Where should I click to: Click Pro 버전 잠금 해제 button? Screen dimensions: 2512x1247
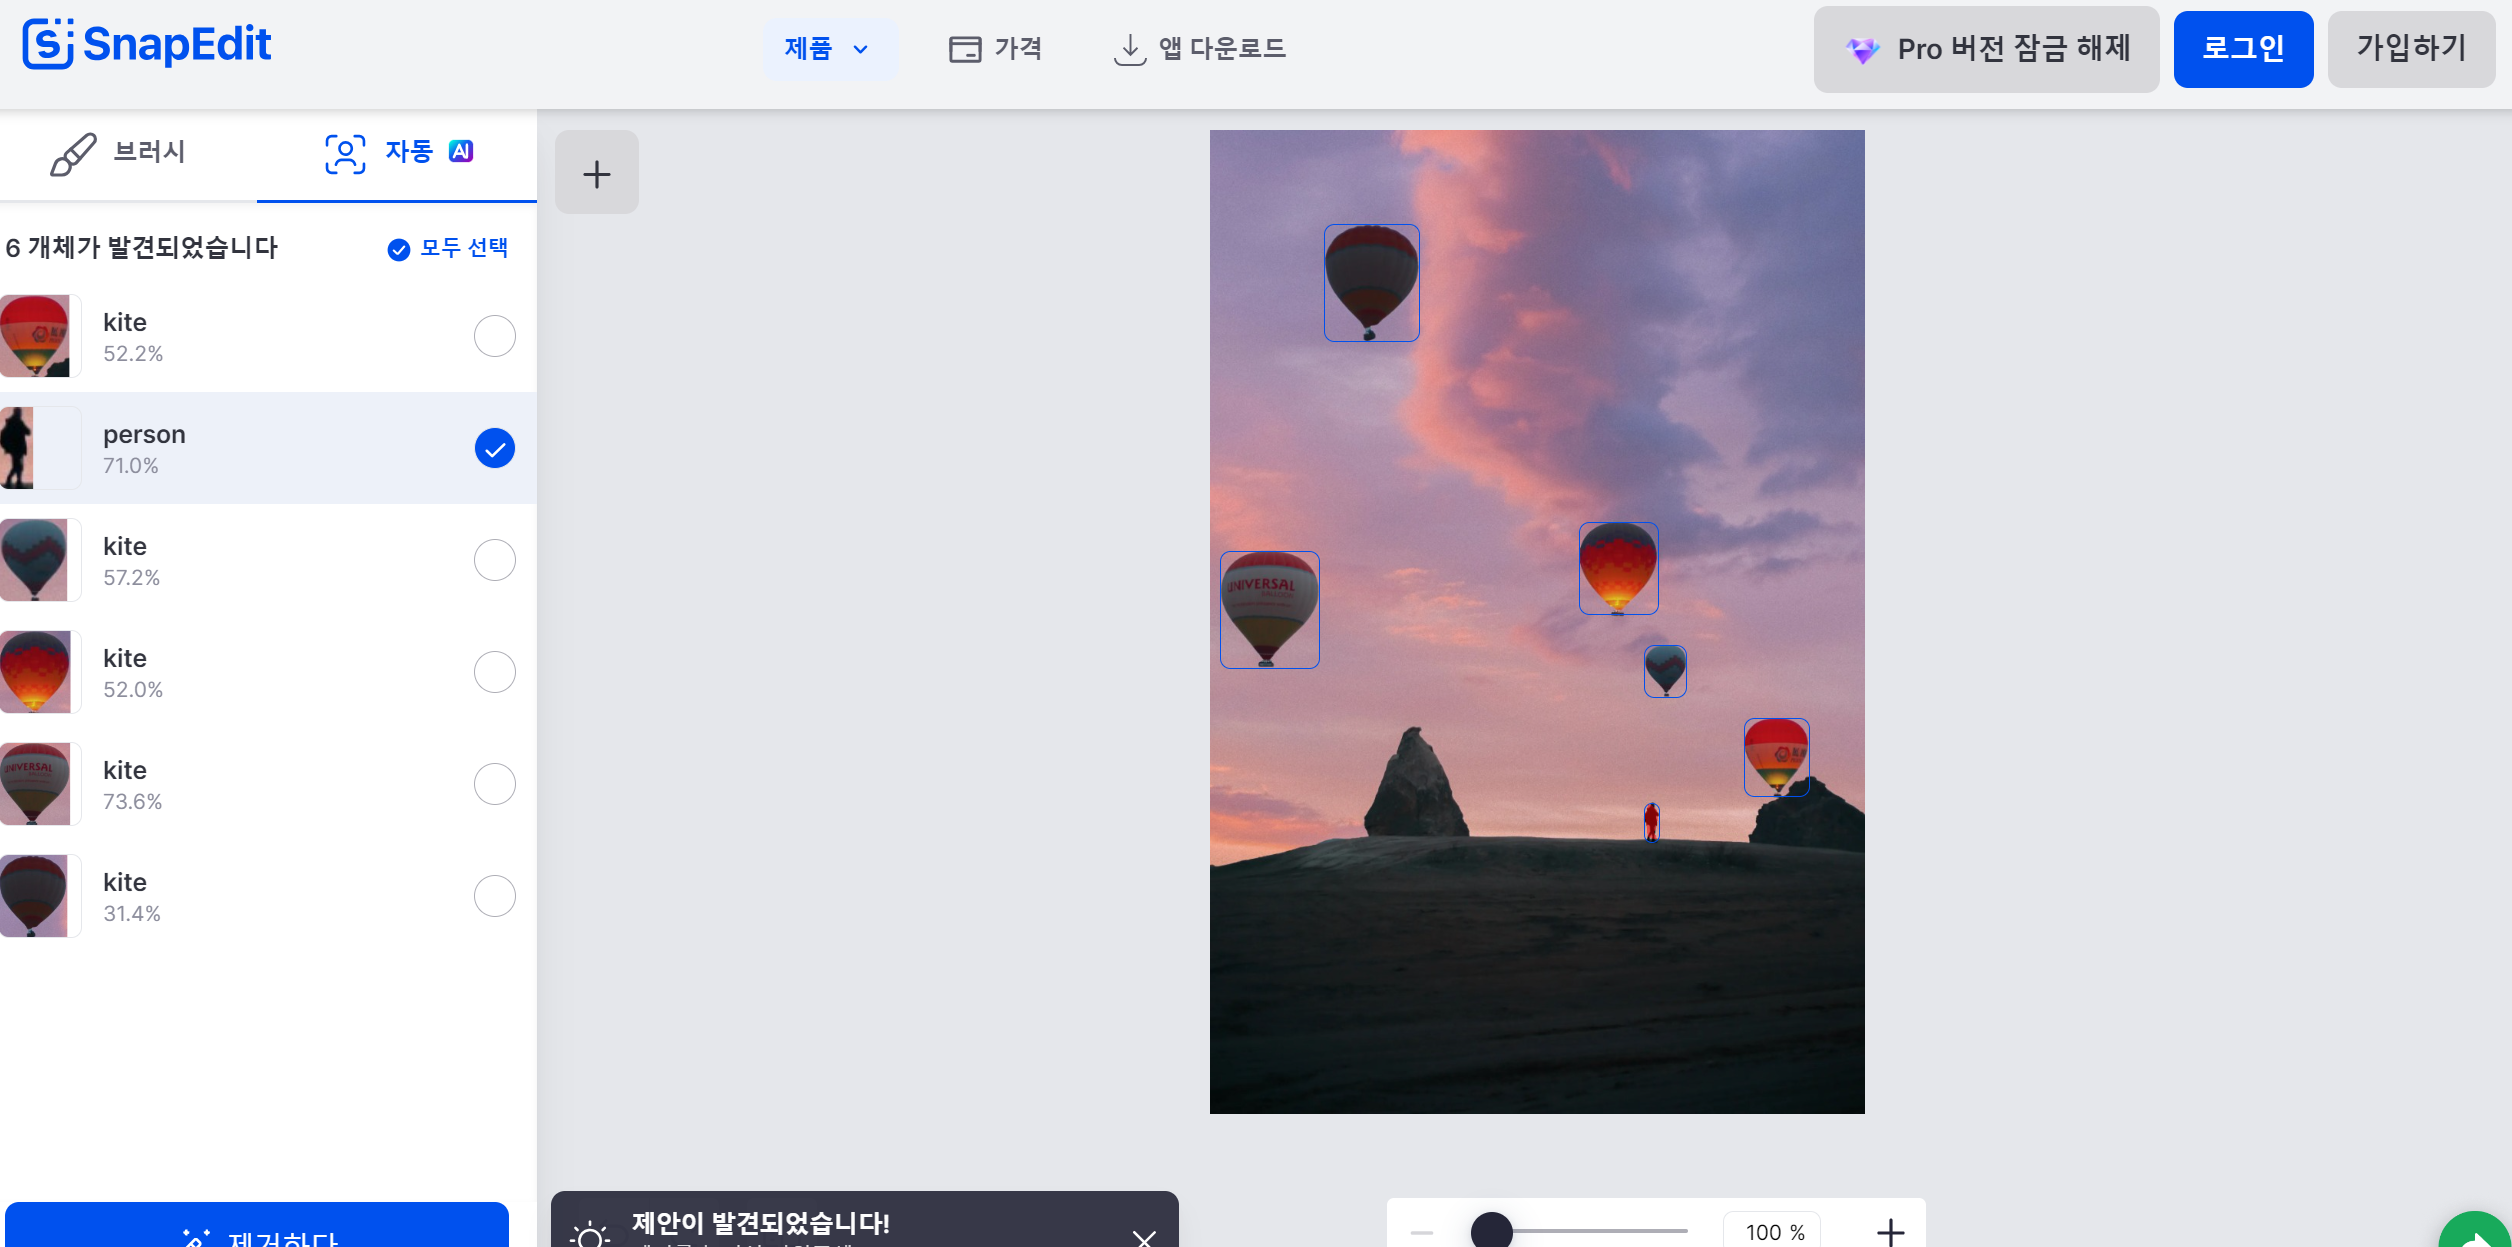(x=1986, y=49)
